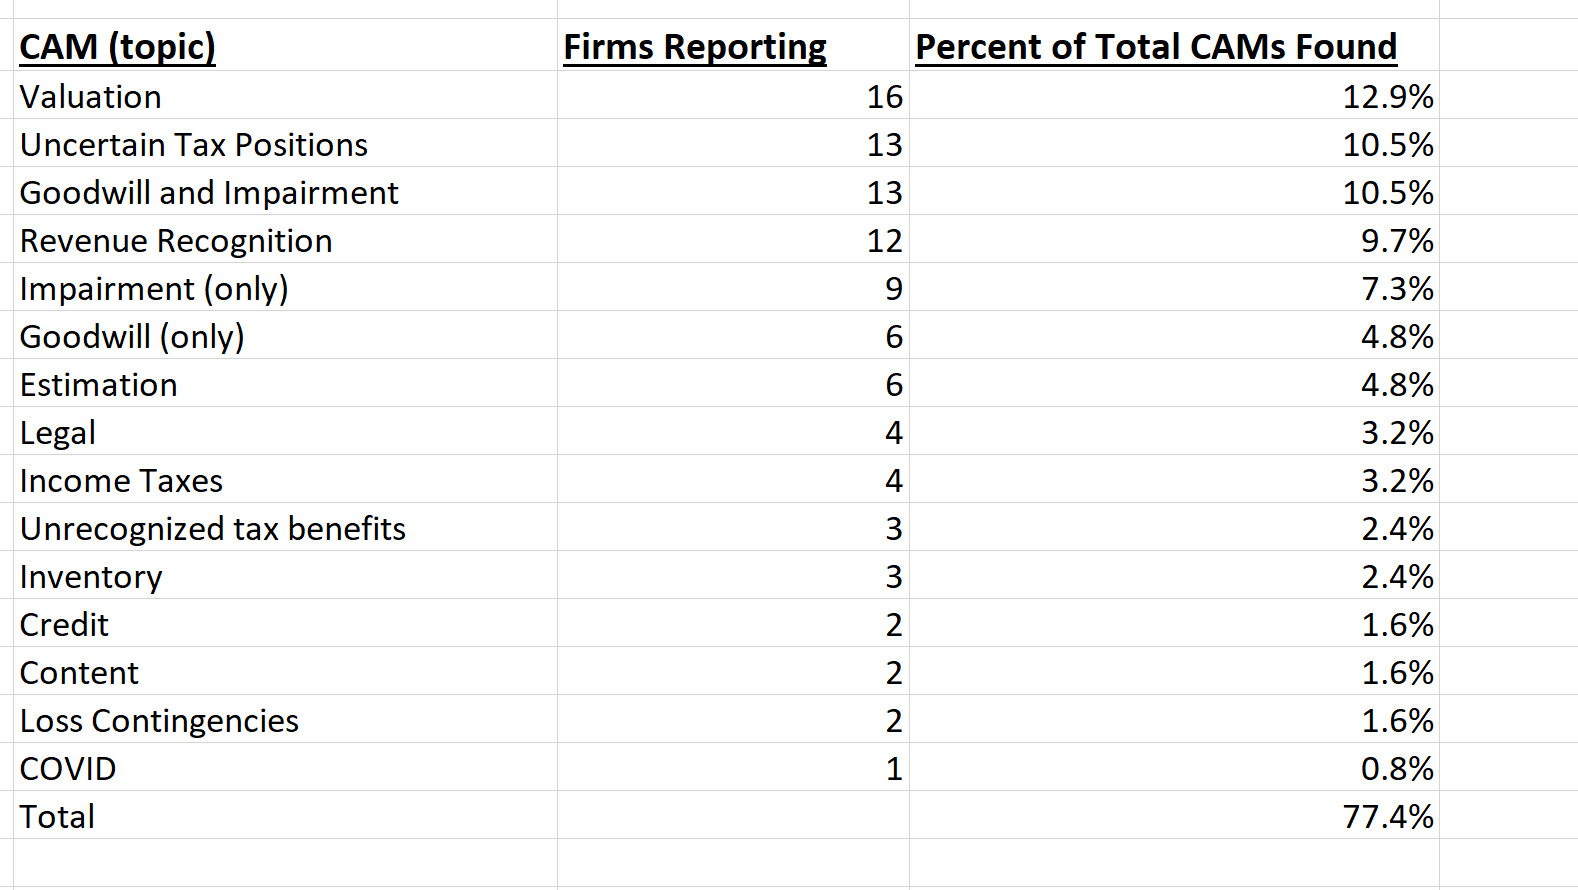Select the "Estimation" topic cell
The width and height of the screenshot is (1578, 890).
point(99,385)
